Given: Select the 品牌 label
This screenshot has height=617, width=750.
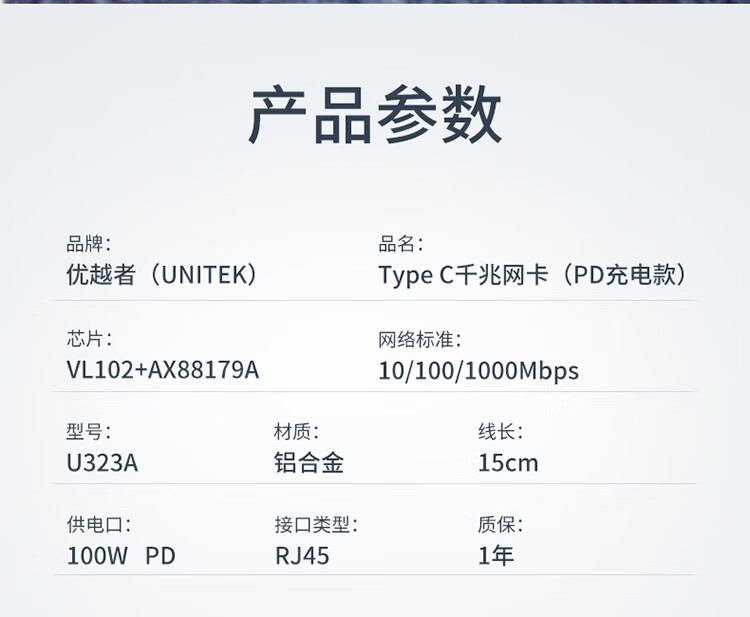Looking at the screenshot, I should tap(88, 244).
